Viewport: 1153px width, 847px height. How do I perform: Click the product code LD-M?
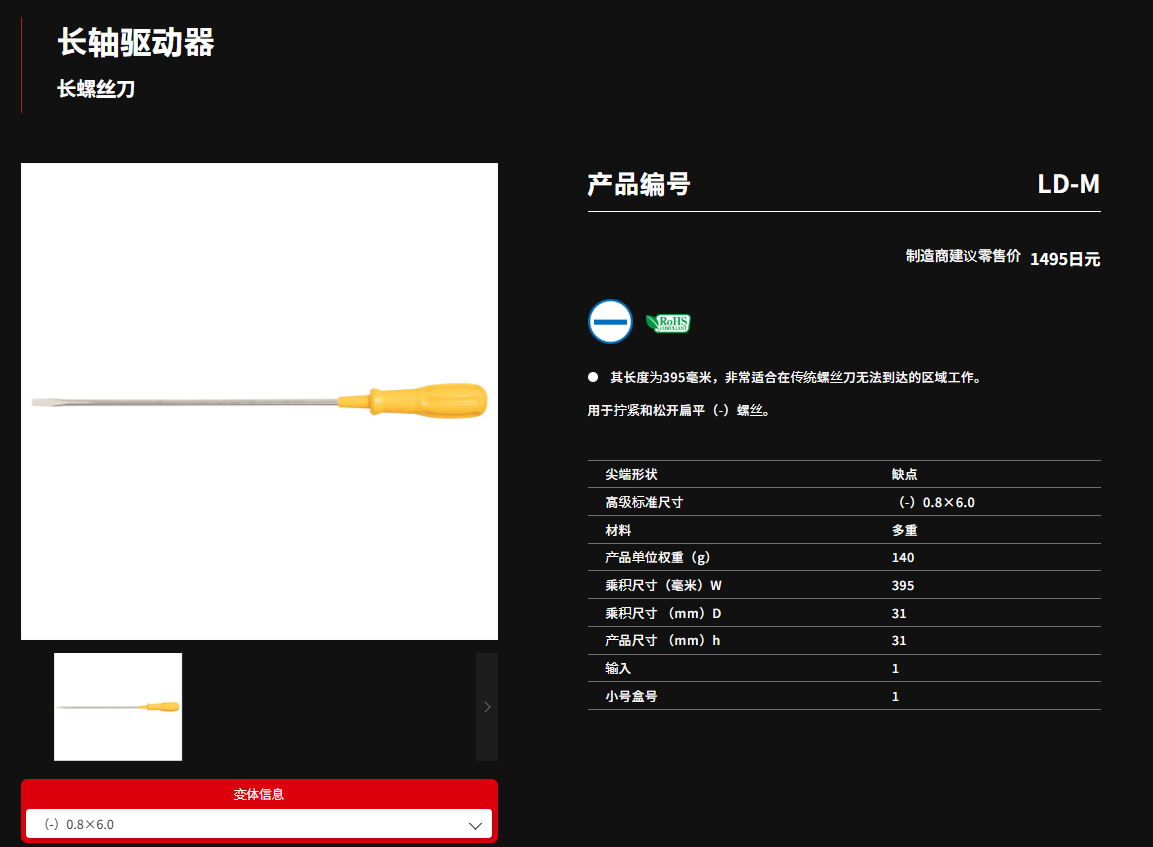pos(1068,184)
